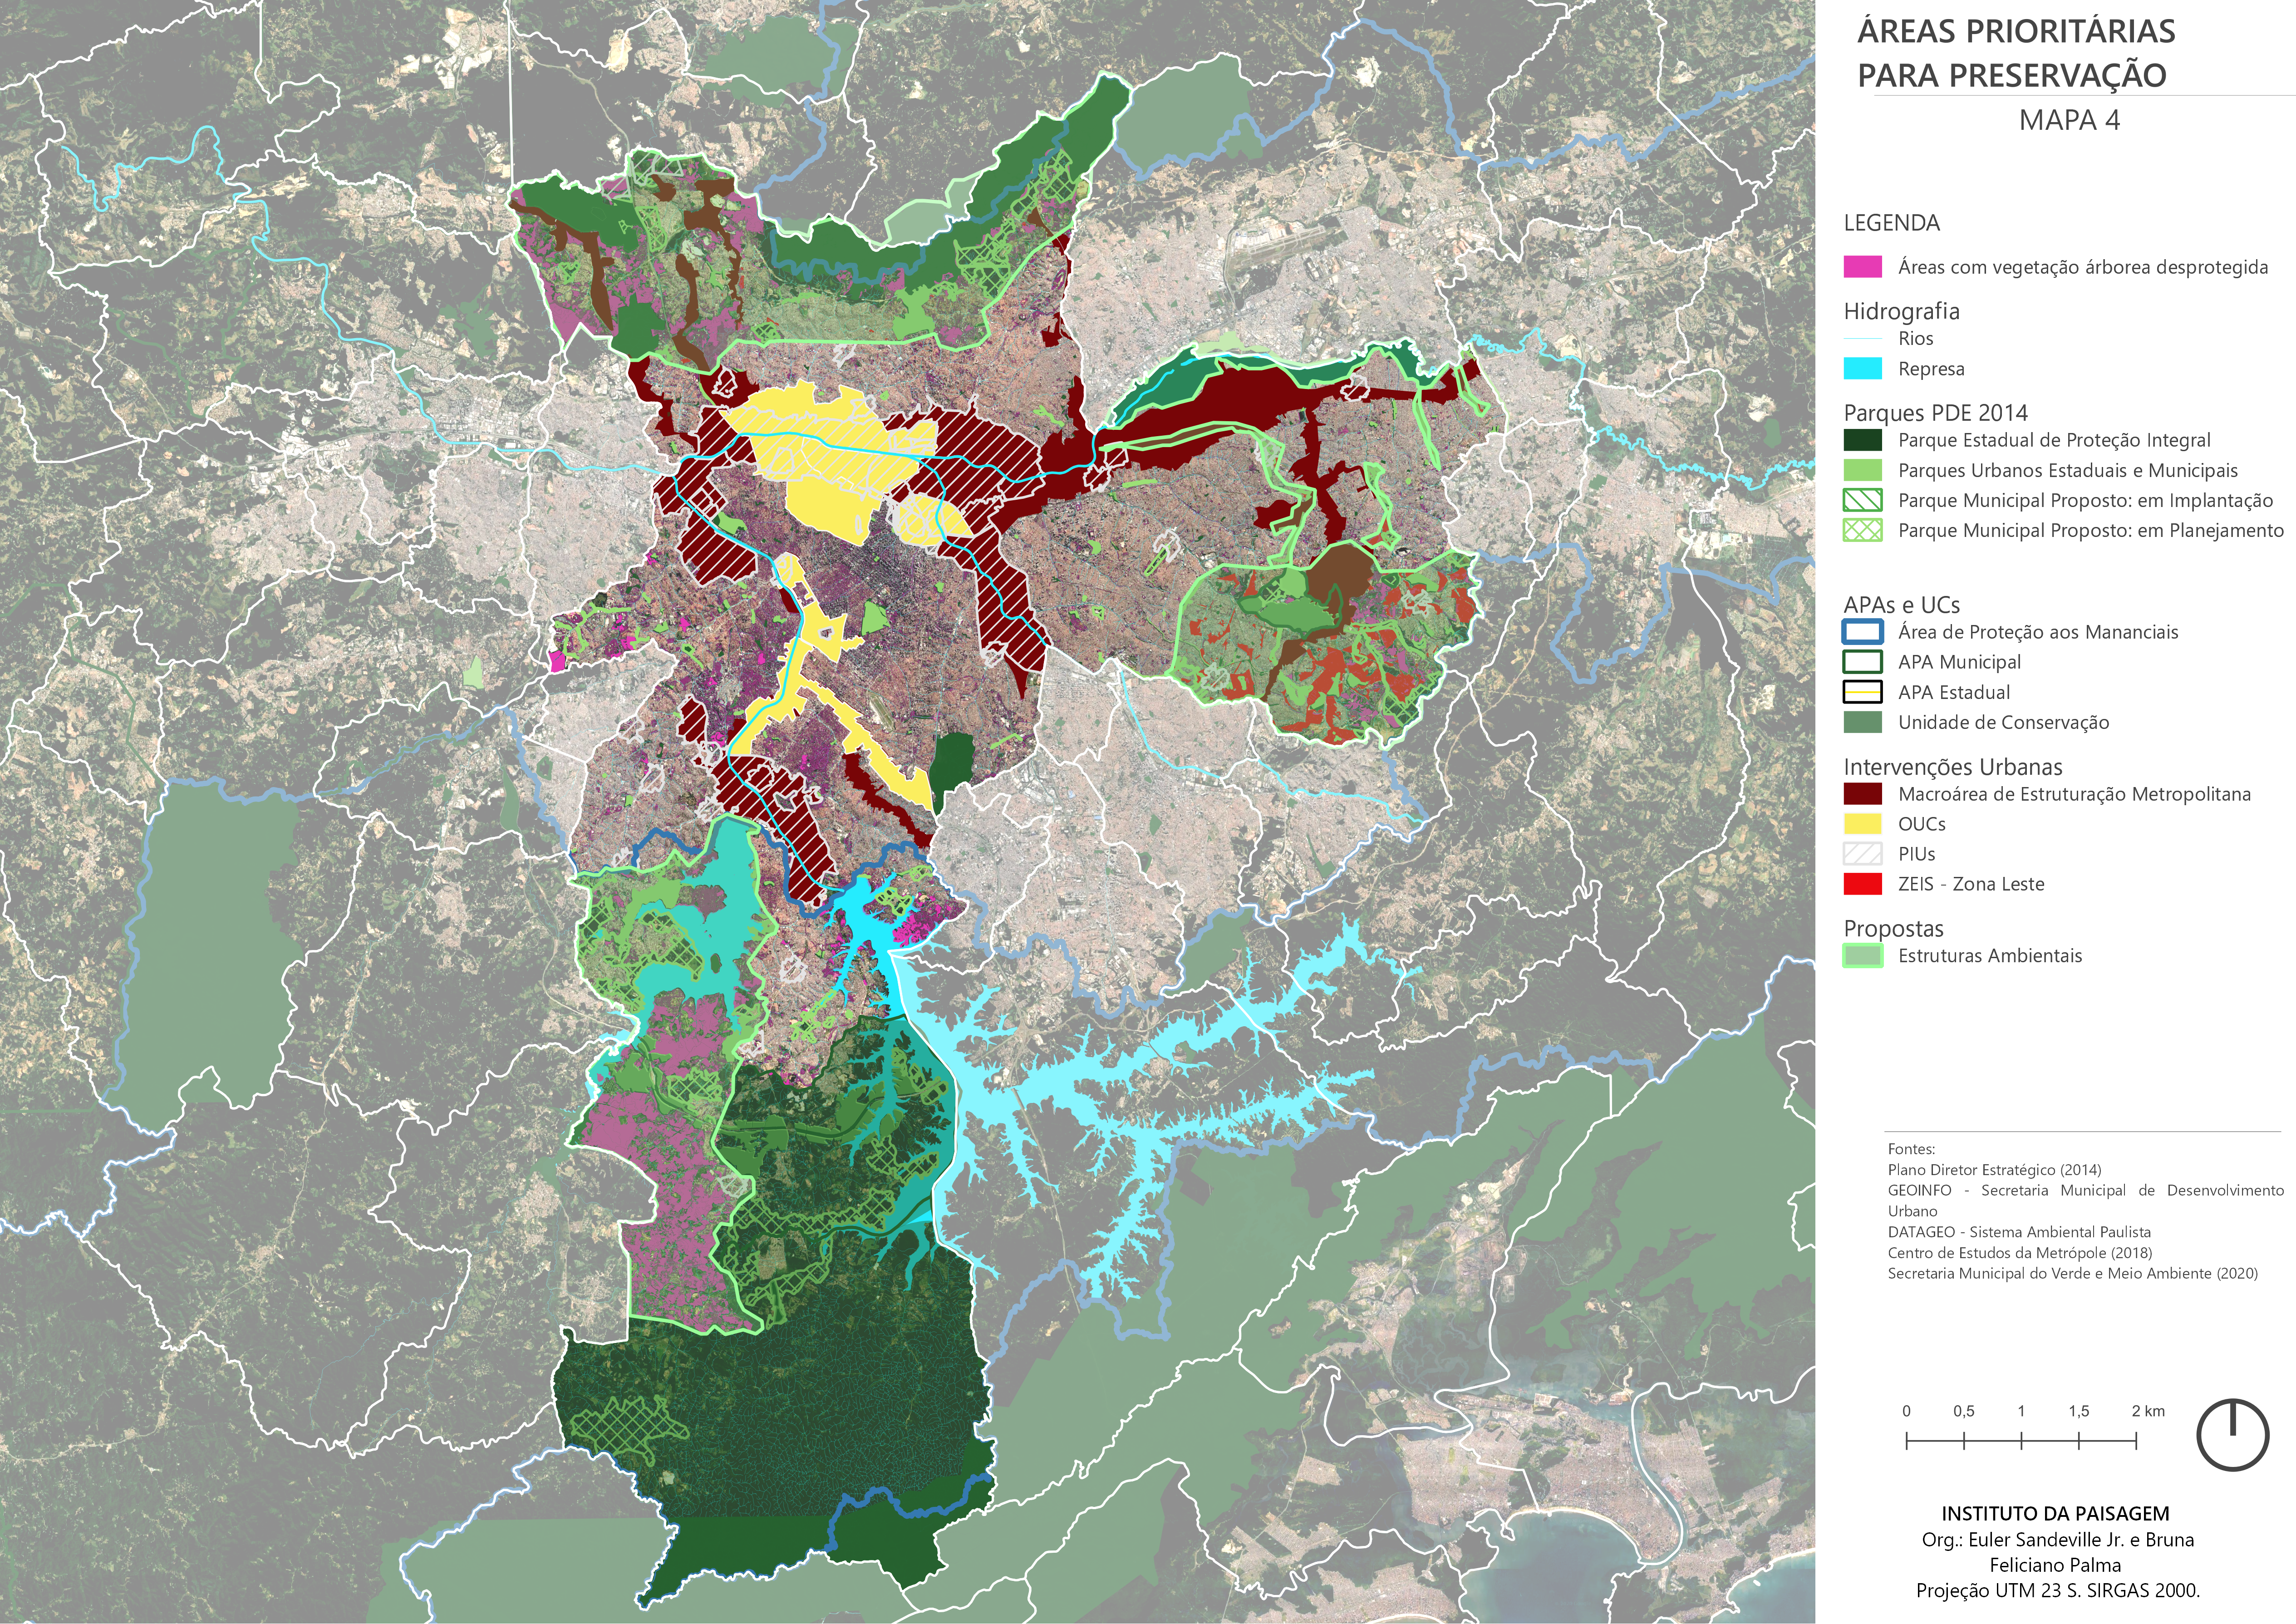Click the APA Estadual yellow-line symbol
Screen dimensions: 2296x1624
pyautogui.click(x=1862, y=692)
